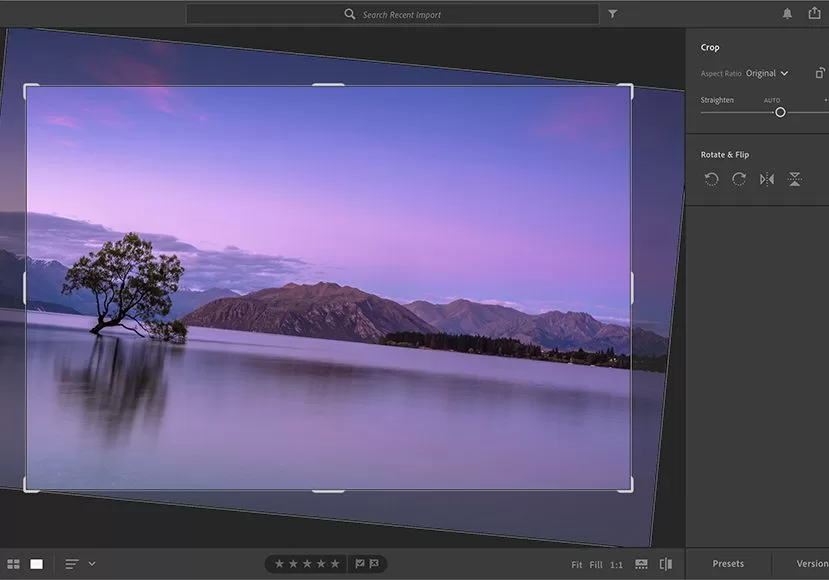Expand the sort order chevron
This screenshot has width=829, height=580.
(92, 564)
